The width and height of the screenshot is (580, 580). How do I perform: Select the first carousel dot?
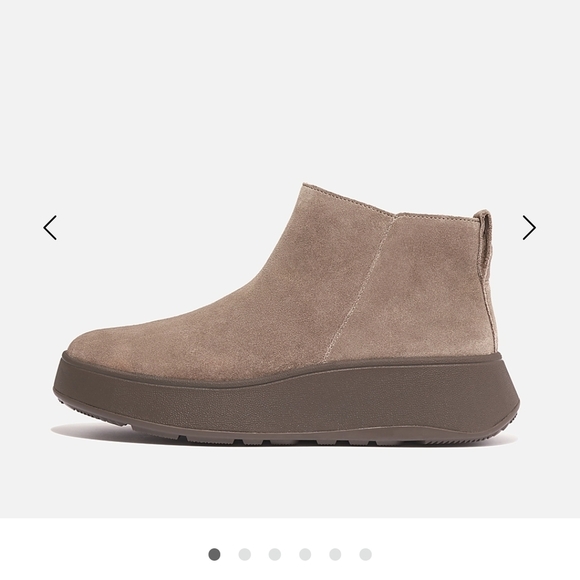(x=214, y=554)
